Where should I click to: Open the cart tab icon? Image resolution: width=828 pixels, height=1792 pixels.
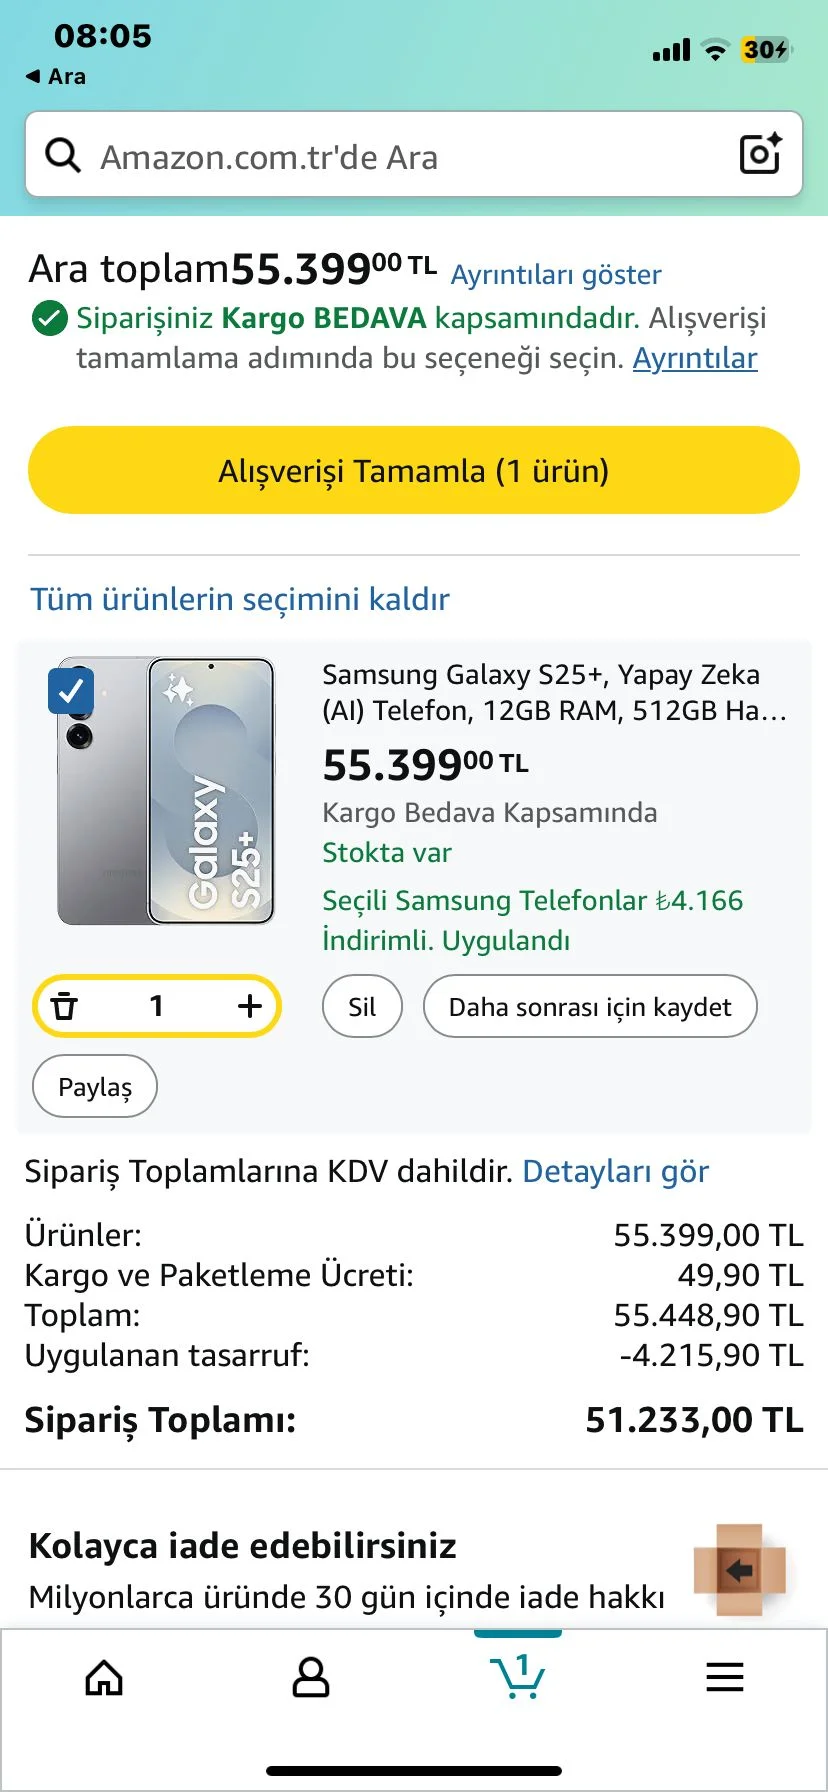coord(518,1676)
